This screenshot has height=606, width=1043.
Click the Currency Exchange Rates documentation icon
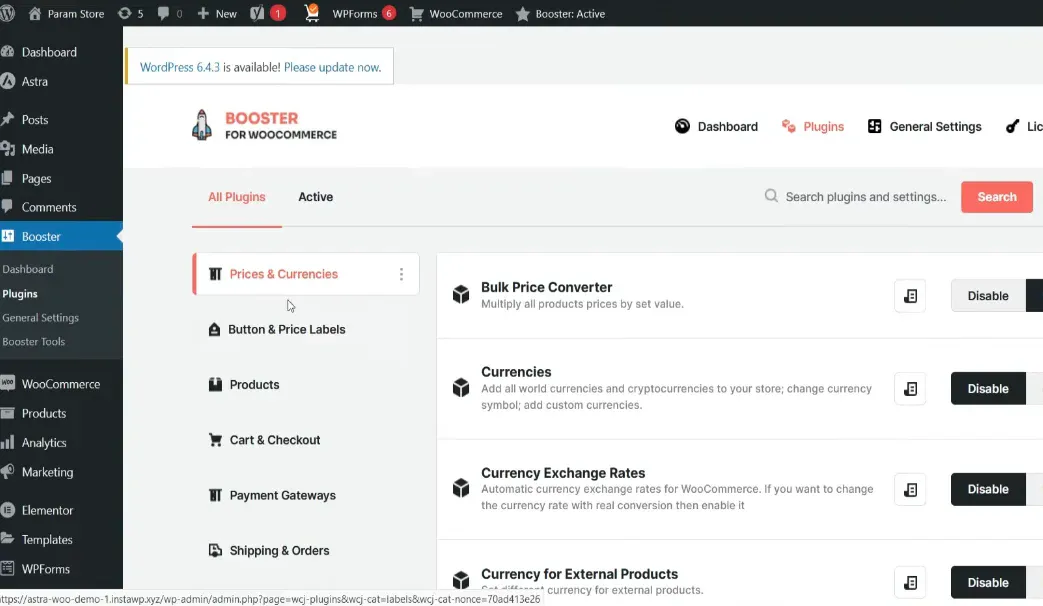coord(910,489)
